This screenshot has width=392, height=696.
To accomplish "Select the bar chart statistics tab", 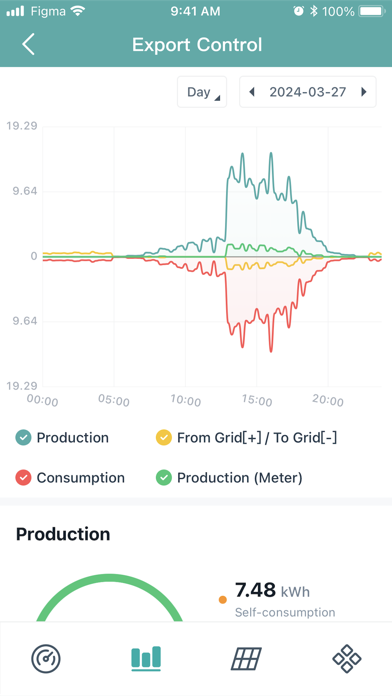I will pyautogui.click(x=146, y=658).
